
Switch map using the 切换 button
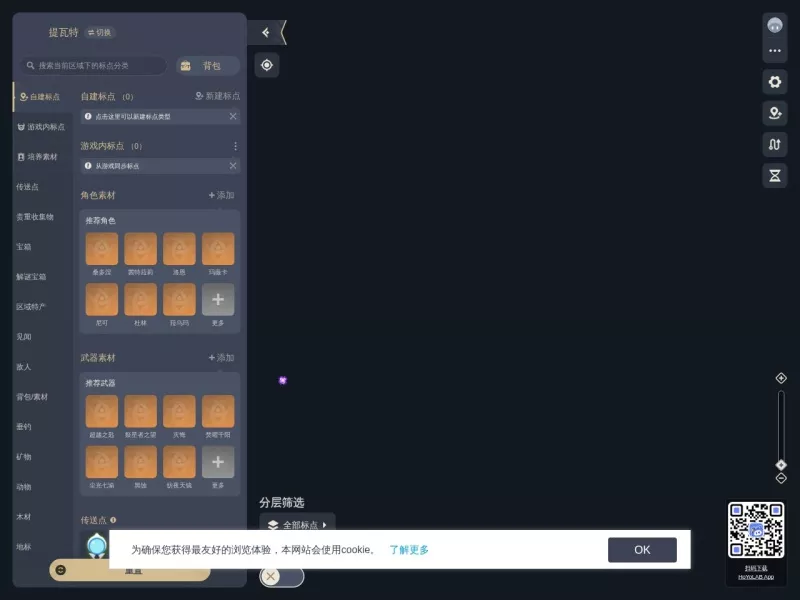[100, 33]
